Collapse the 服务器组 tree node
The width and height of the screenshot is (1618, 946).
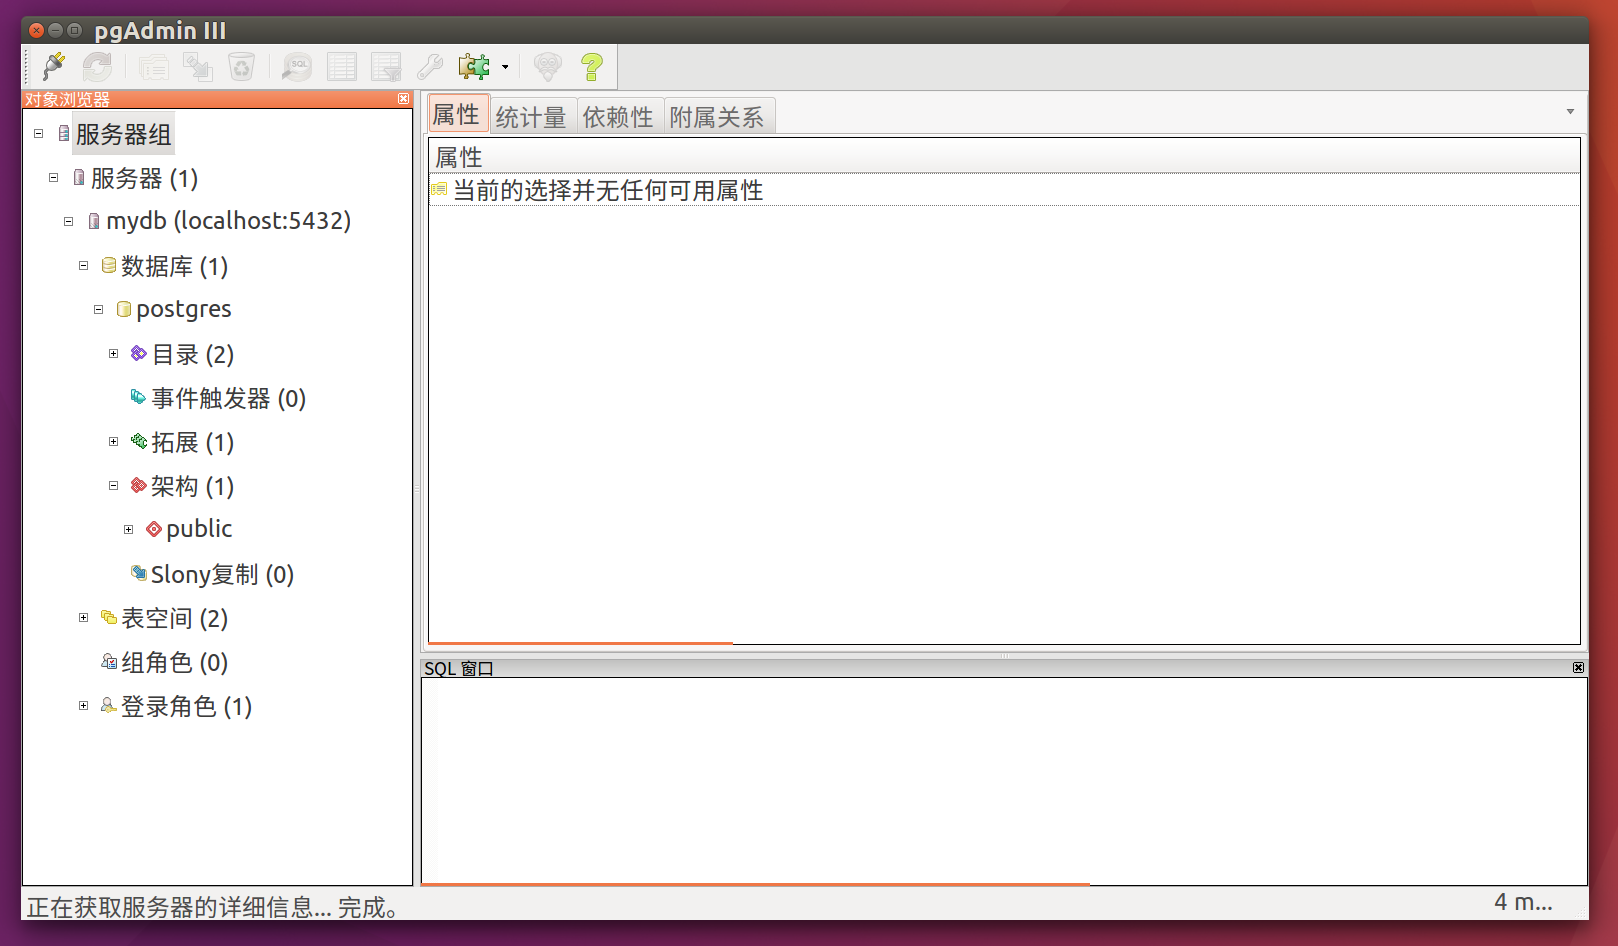pos(39,133)
